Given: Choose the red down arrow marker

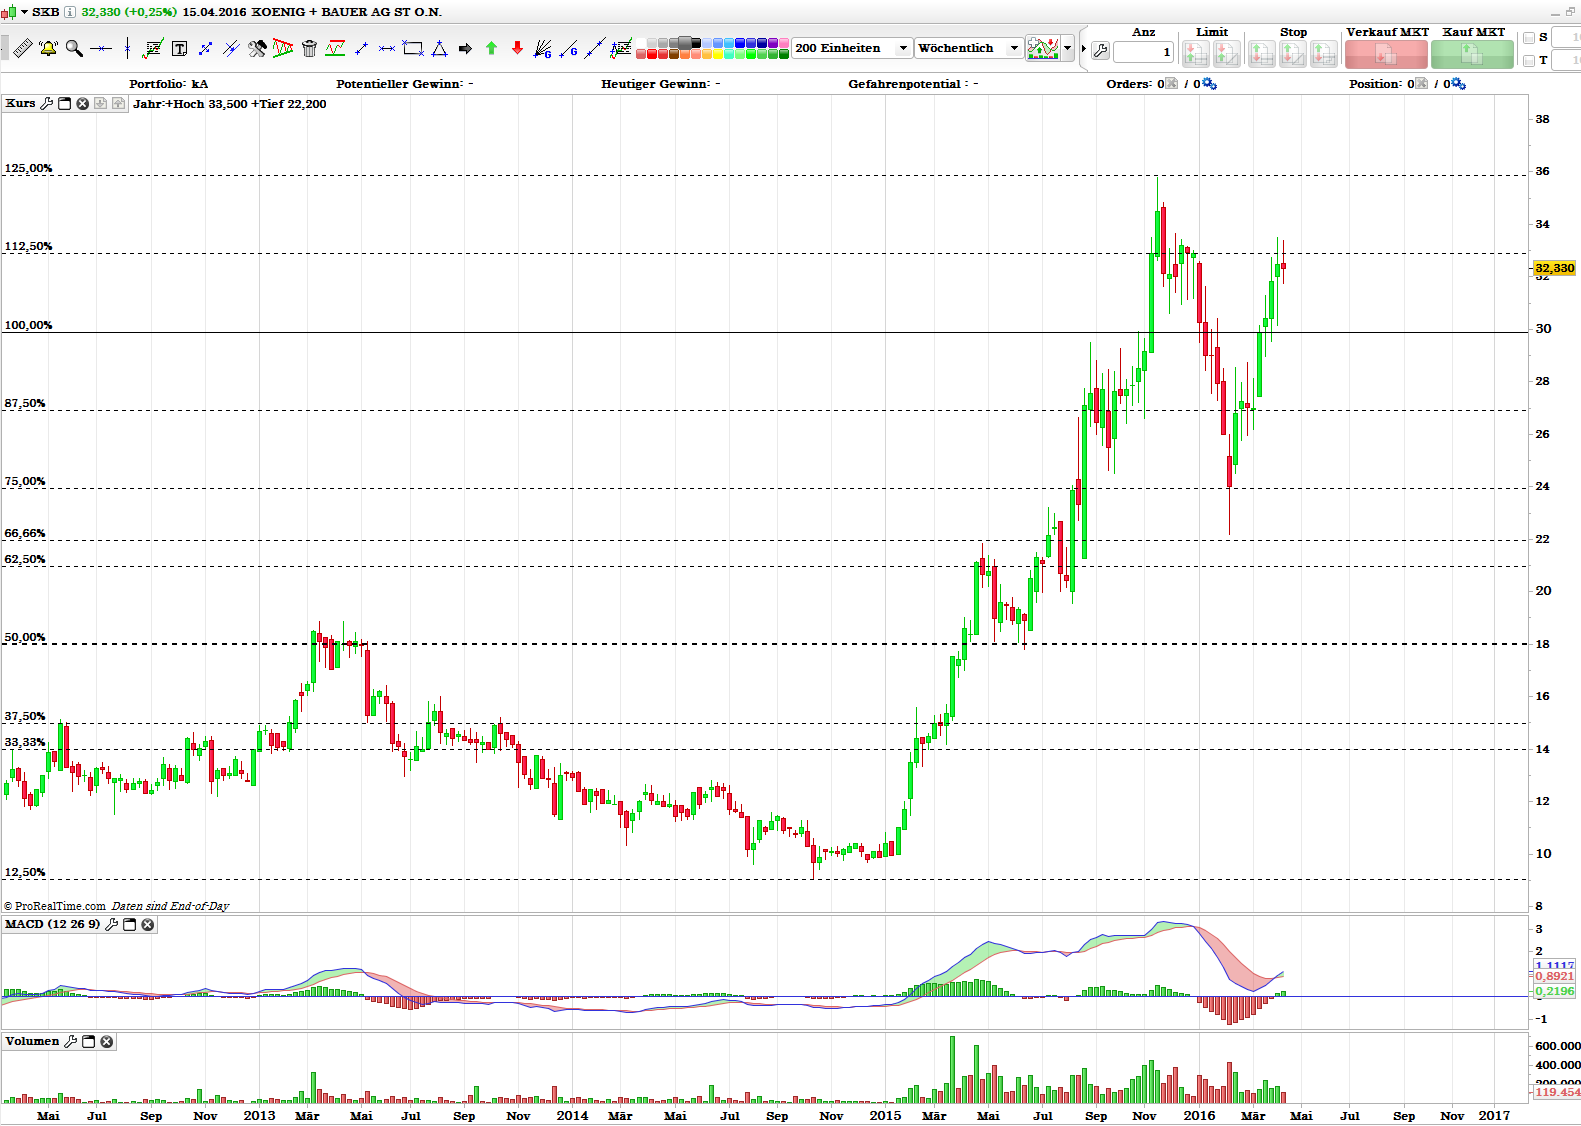Looking at the screenshot, I should (517, 48).
